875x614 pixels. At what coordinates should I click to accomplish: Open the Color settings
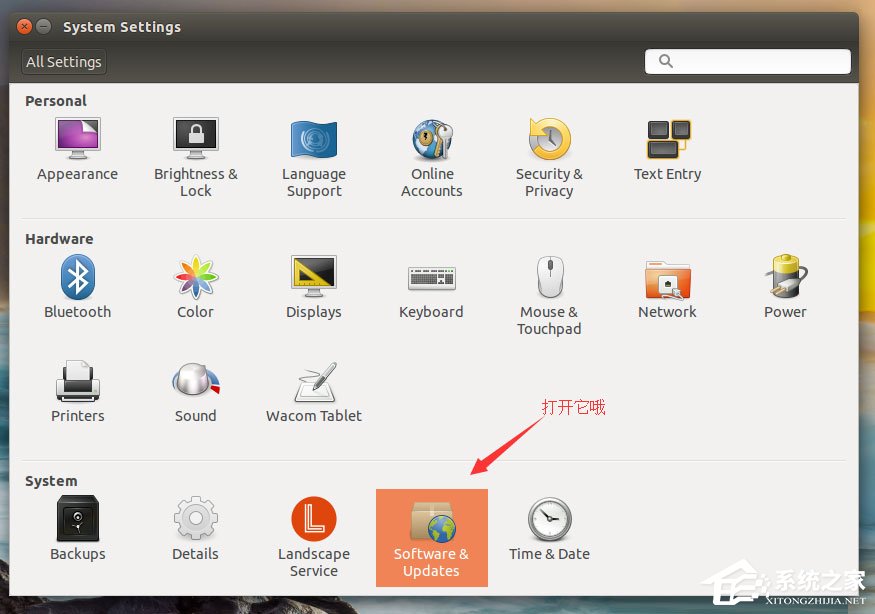click(x=195, y=285)
